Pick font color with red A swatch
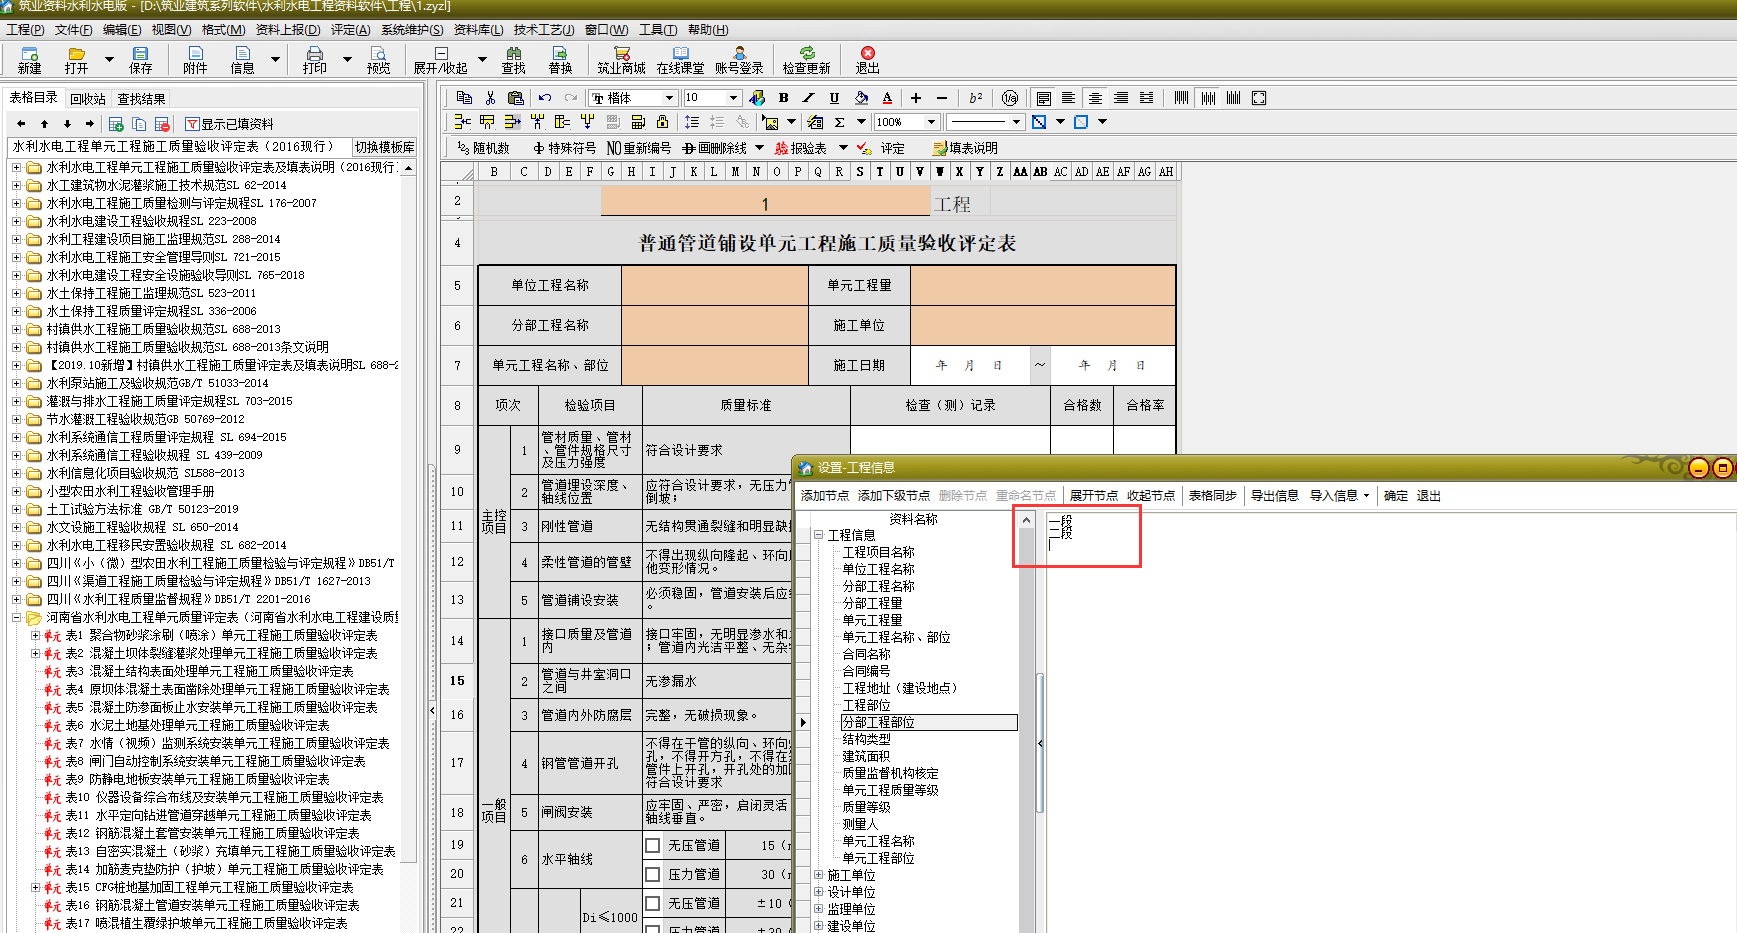1737x933 pixels. 887,97
